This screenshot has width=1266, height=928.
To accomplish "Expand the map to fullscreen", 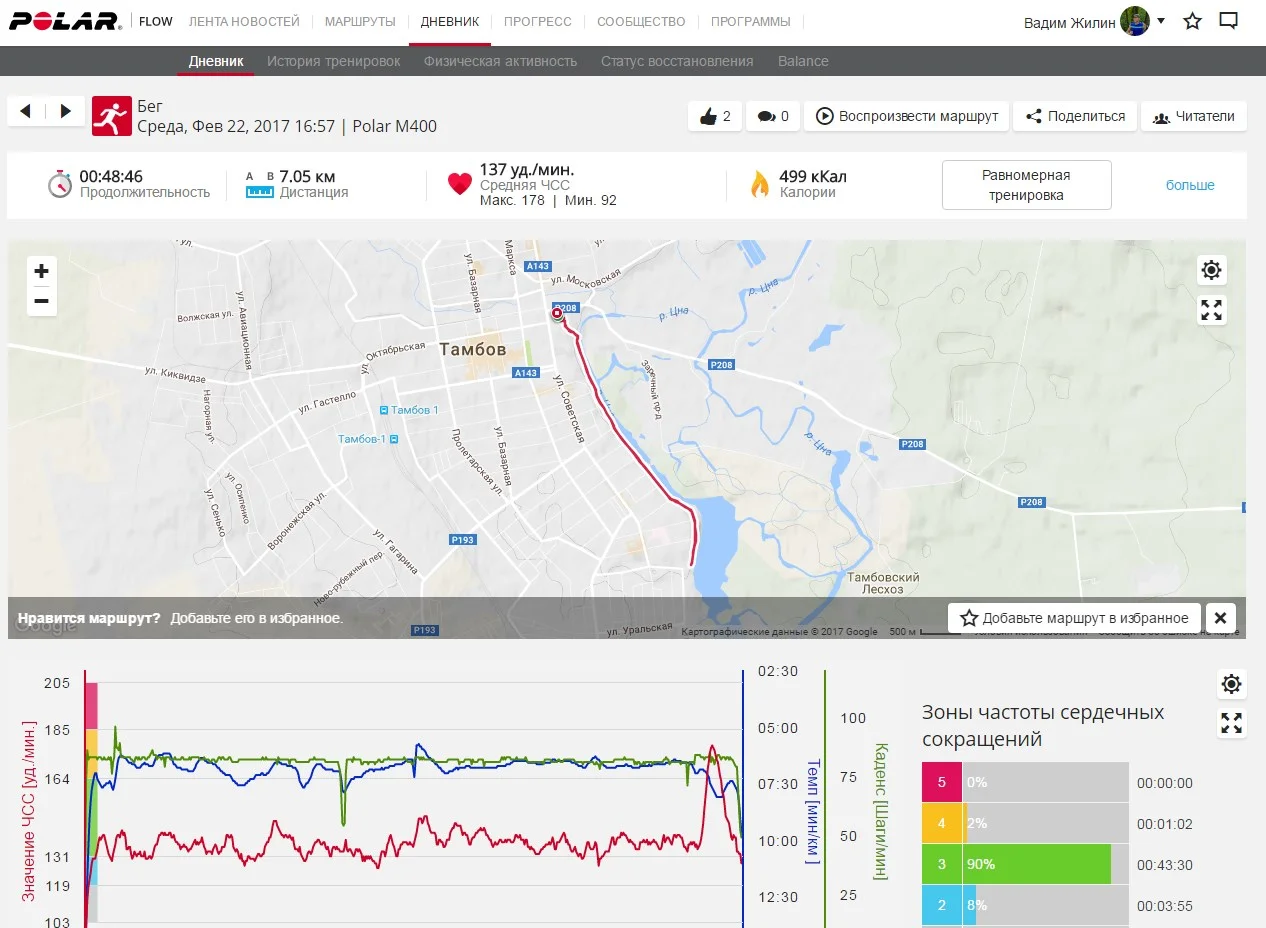I will 1212,311.
